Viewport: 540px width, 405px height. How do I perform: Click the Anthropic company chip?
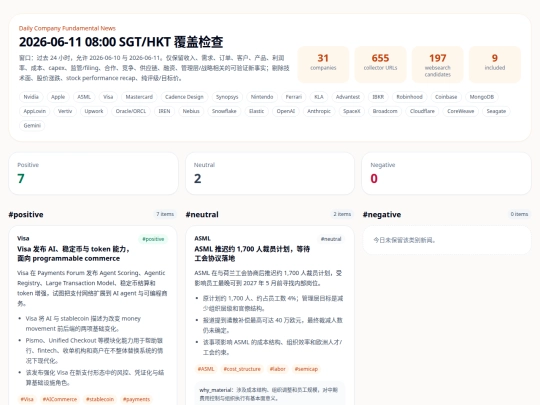319,111
